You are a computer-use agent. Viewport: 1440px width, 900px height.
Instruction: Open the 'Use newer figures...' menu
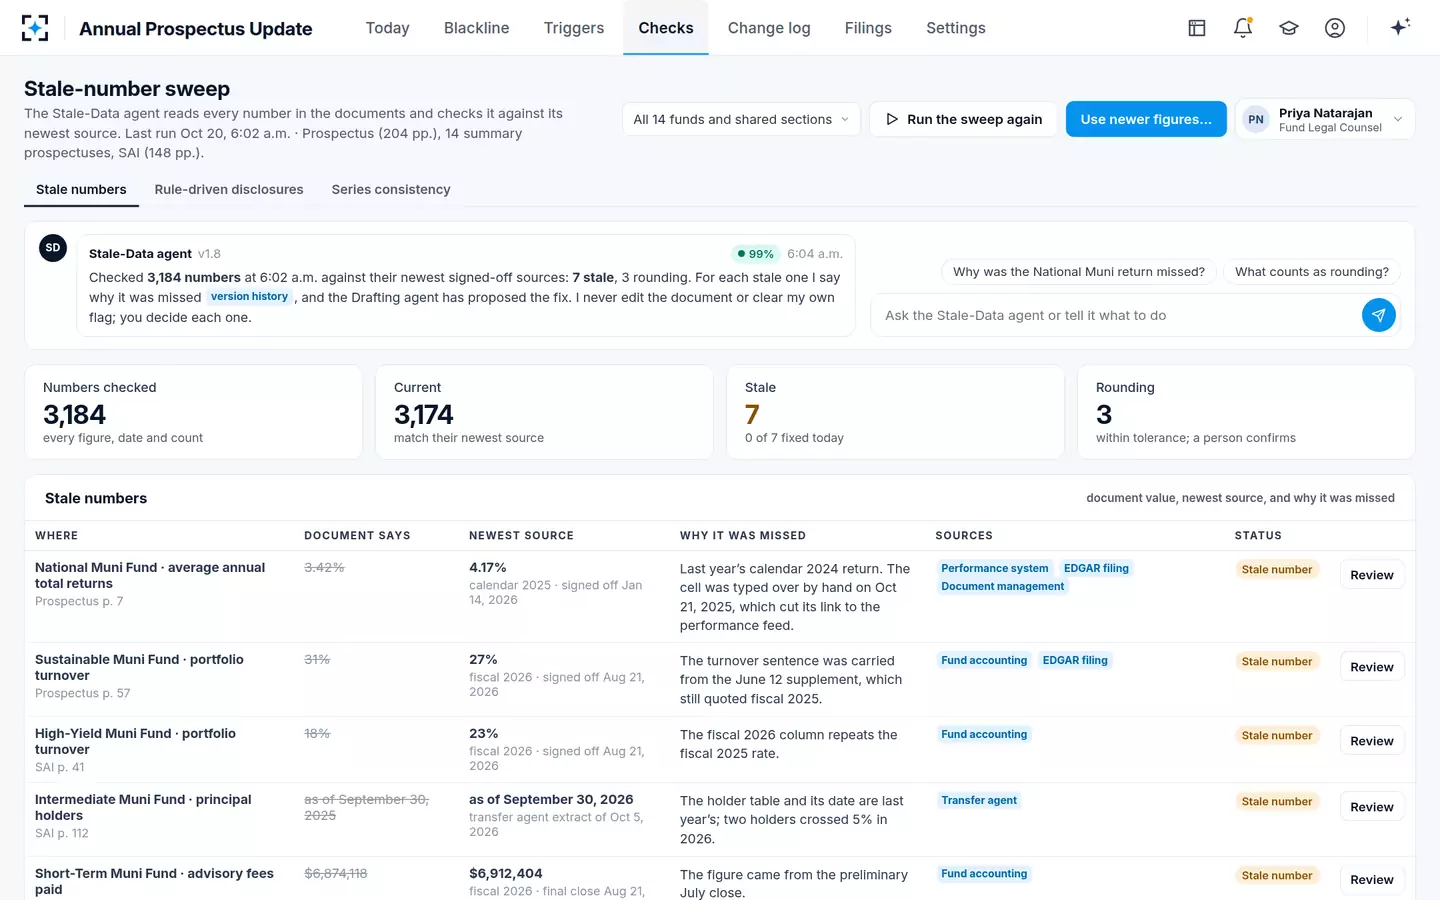coord(1146,119)
